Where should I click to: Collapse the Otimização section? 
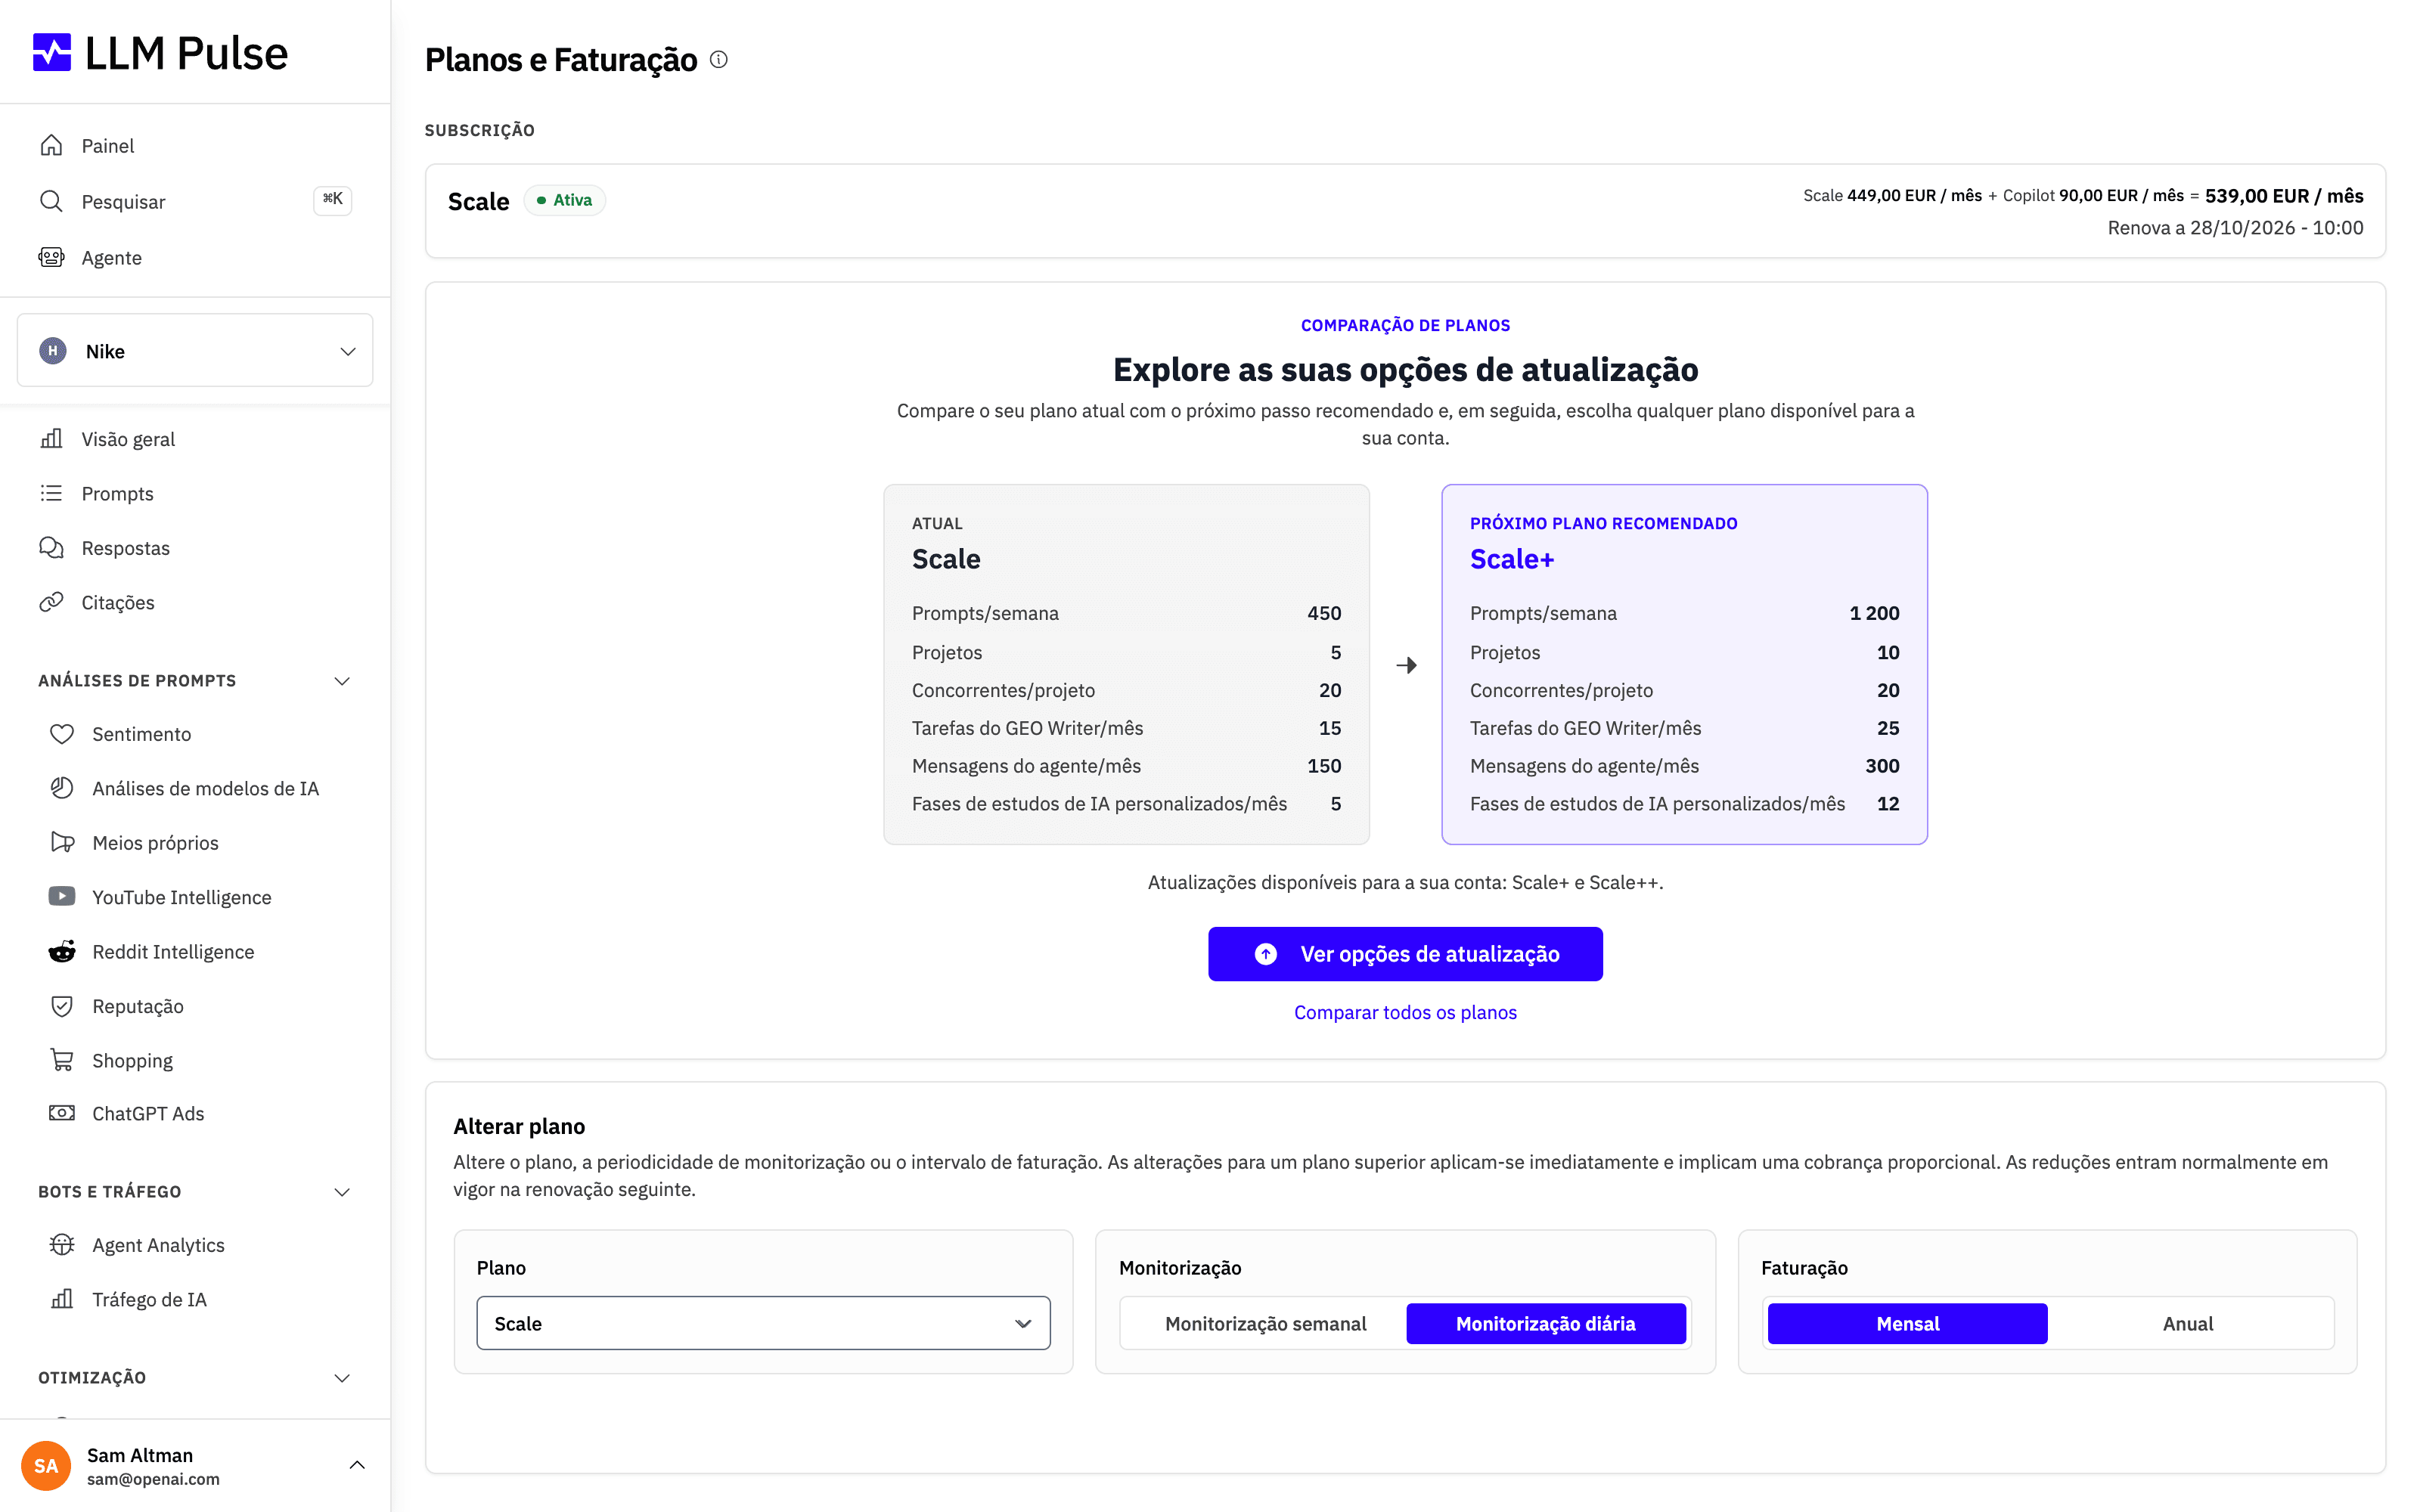342,1378
